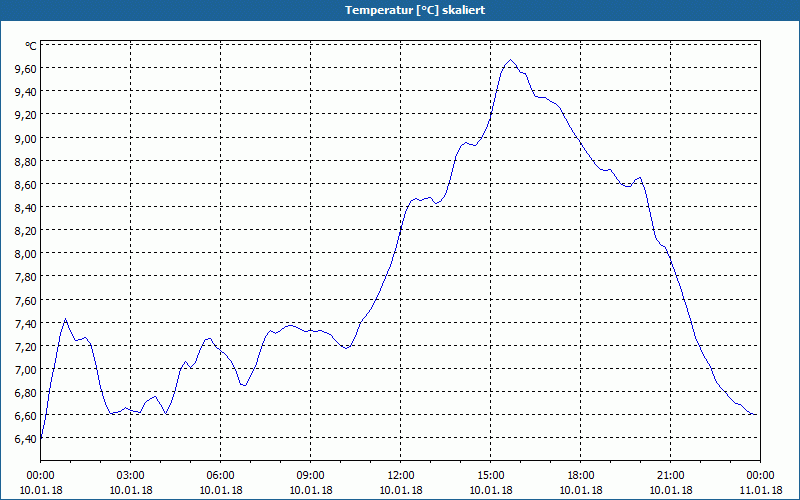The width and height of the screenshot is (800, 500).
Task: Select the 10.01.18 date under 06:00
Action: coord(220,490)
